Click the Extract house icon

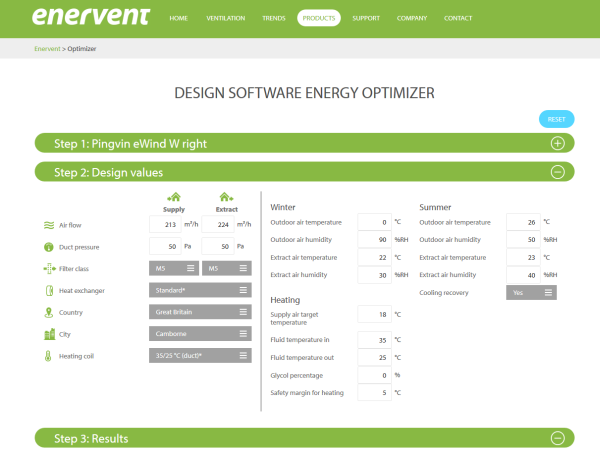227,197
